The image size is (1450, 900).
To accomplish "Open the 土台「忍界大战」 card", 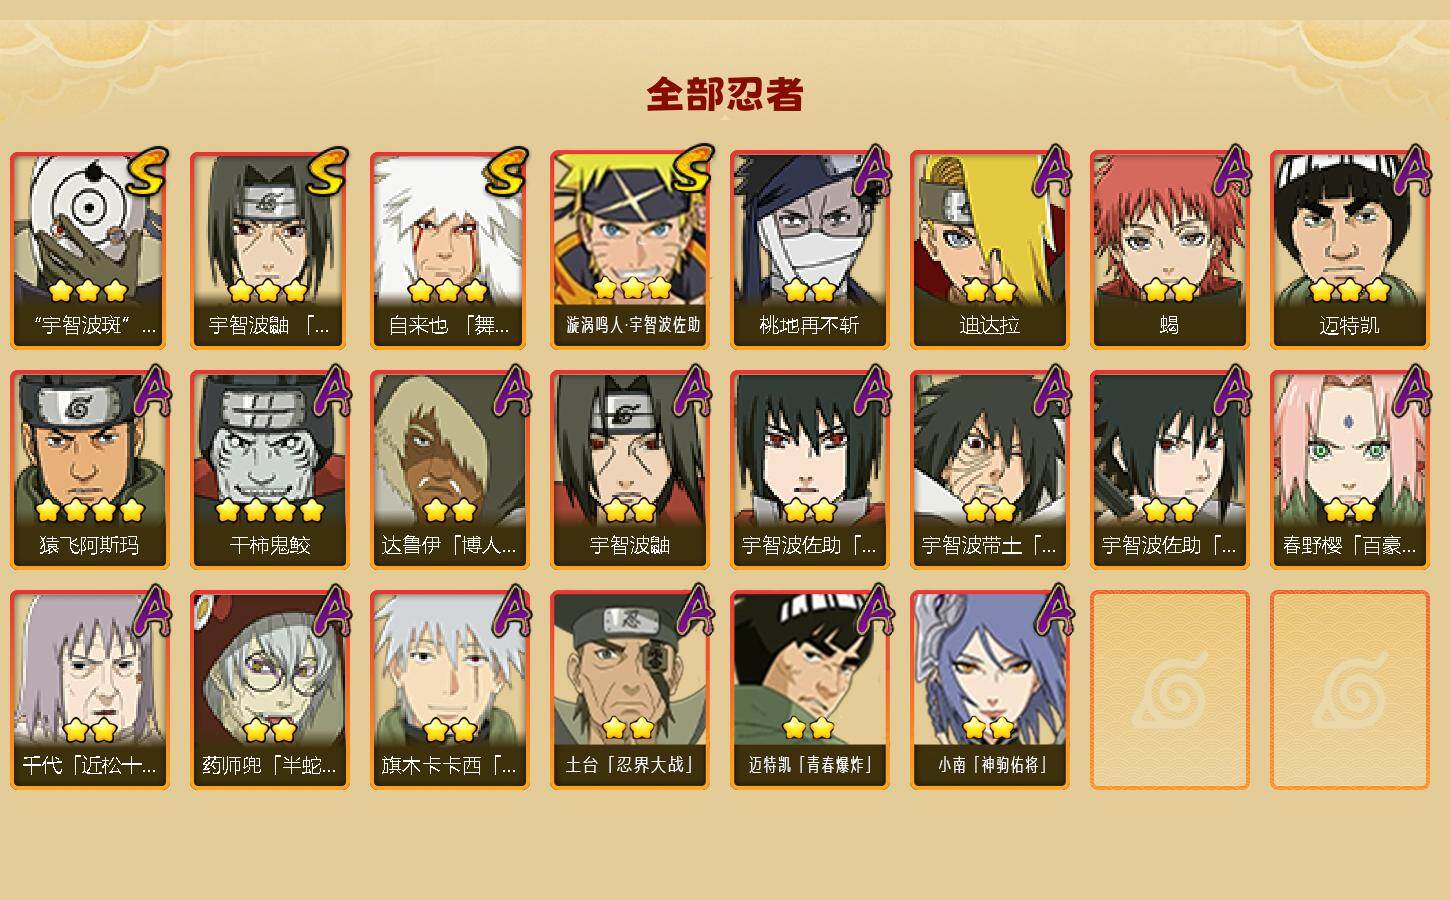I will (x=630, y=690).
